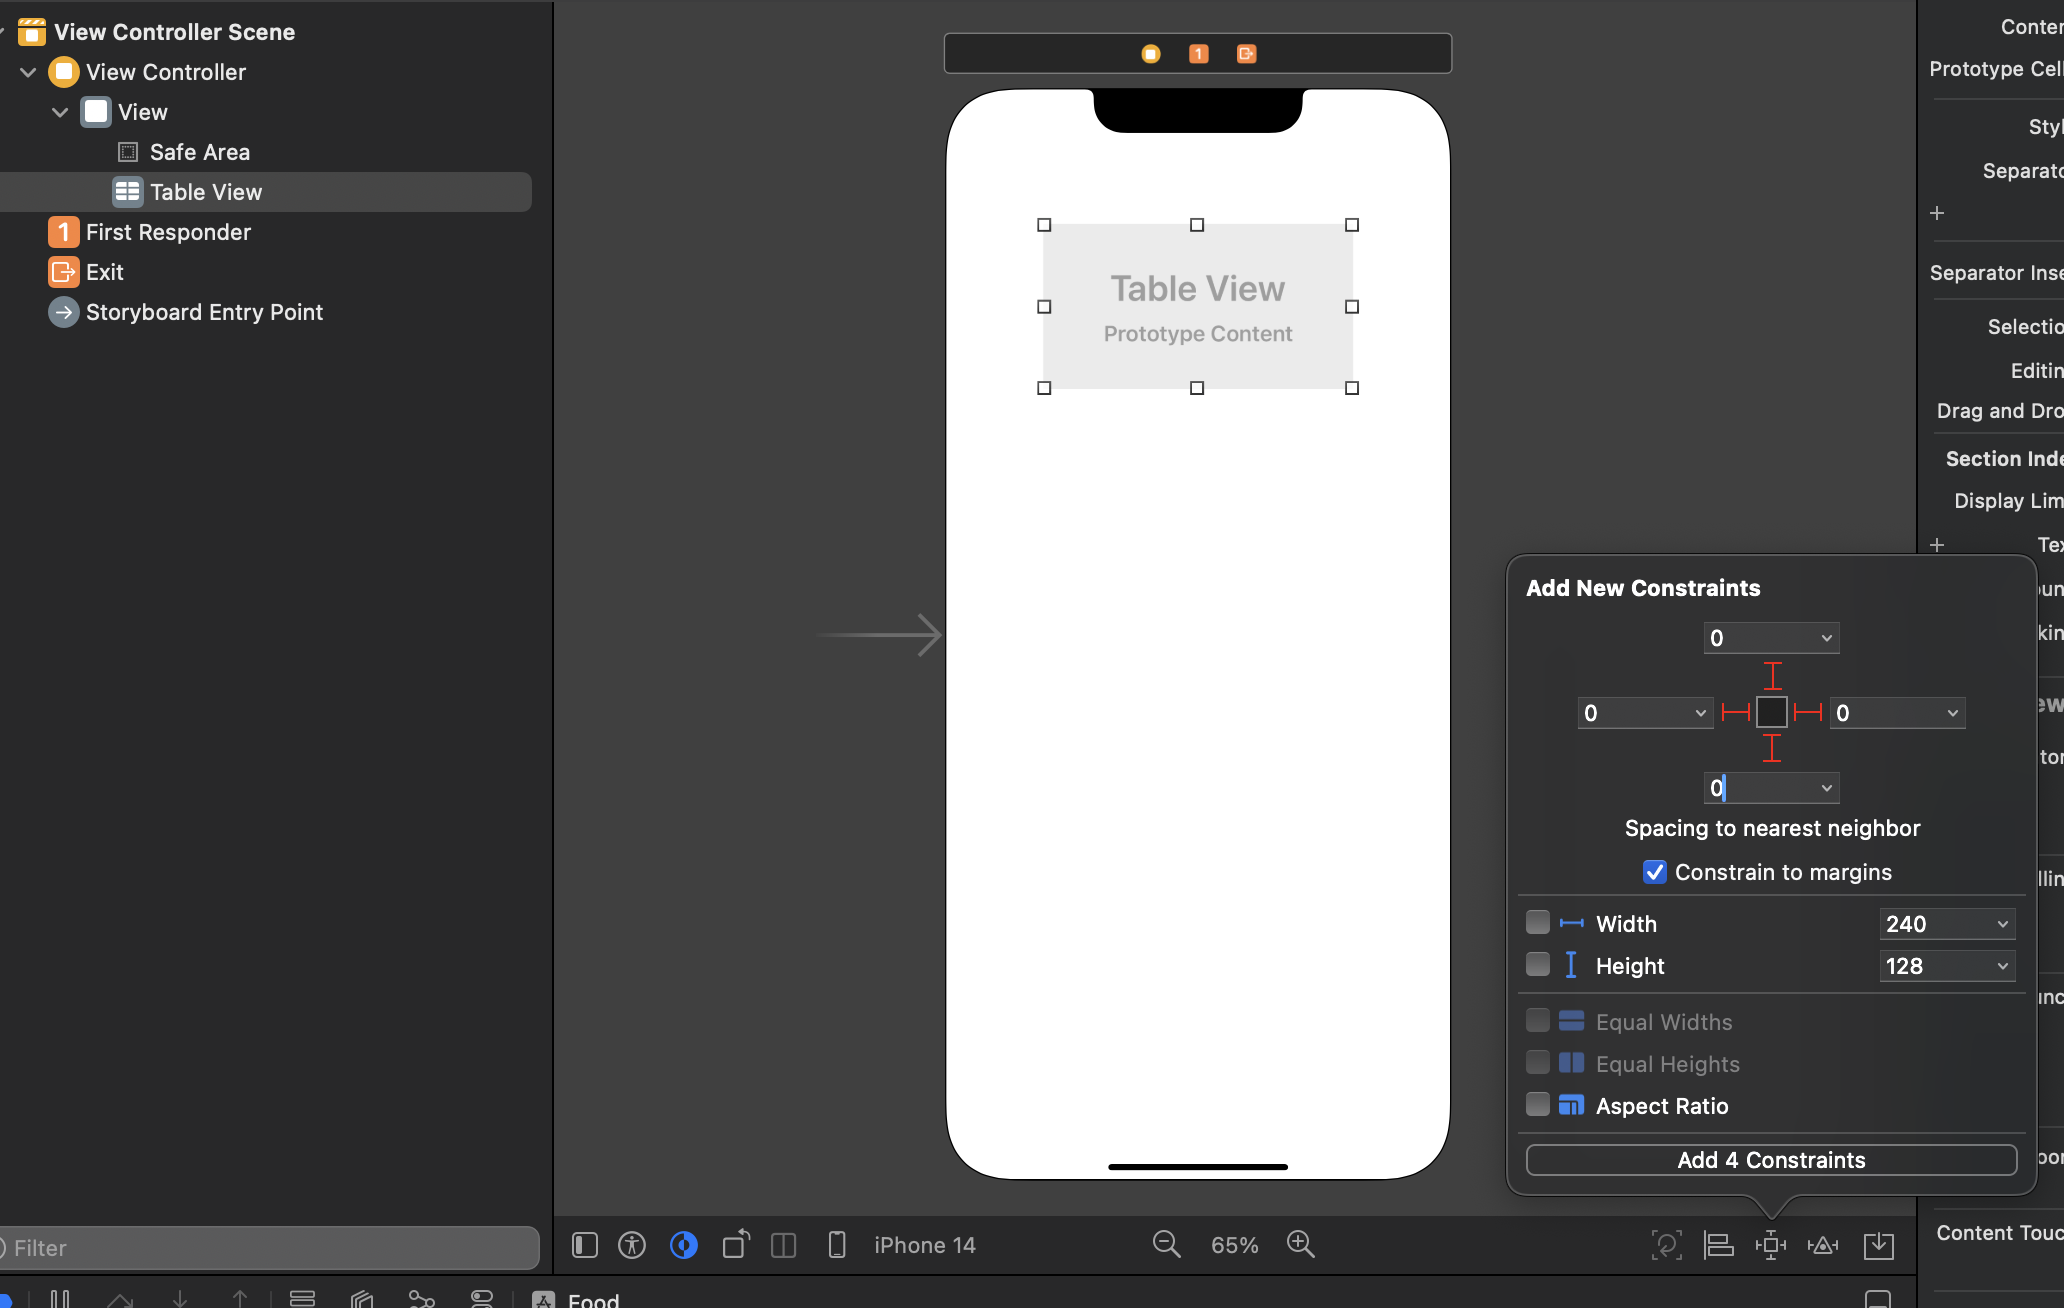The width and height of the screenshot is (2064, 1308).
Task: Select First Responder row in outline
Action: [x=266, y=232]
